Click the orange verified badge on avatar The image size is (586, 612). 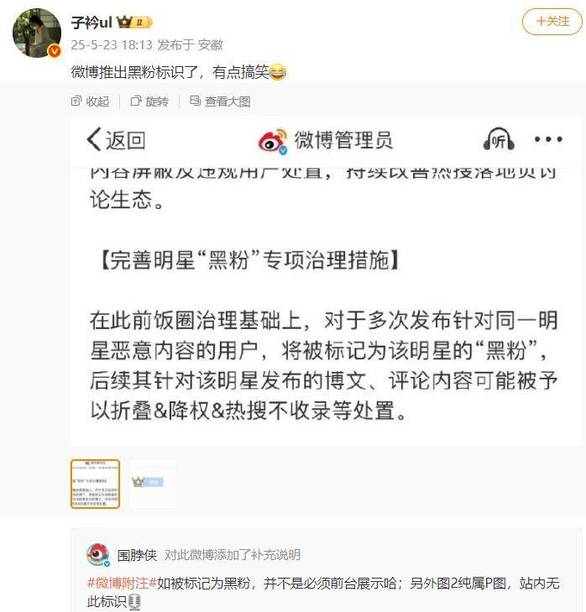[54, 51]
